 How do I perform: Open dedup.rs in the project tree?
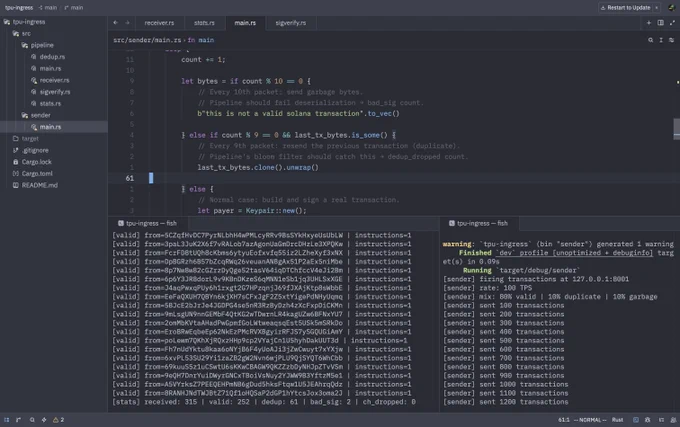click(54, 57)
